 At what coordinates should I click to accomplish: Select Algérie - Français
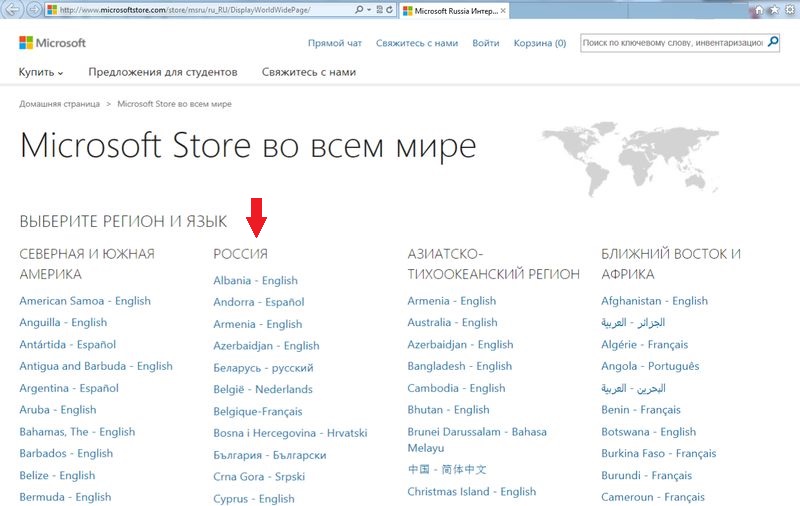[645, 344]
